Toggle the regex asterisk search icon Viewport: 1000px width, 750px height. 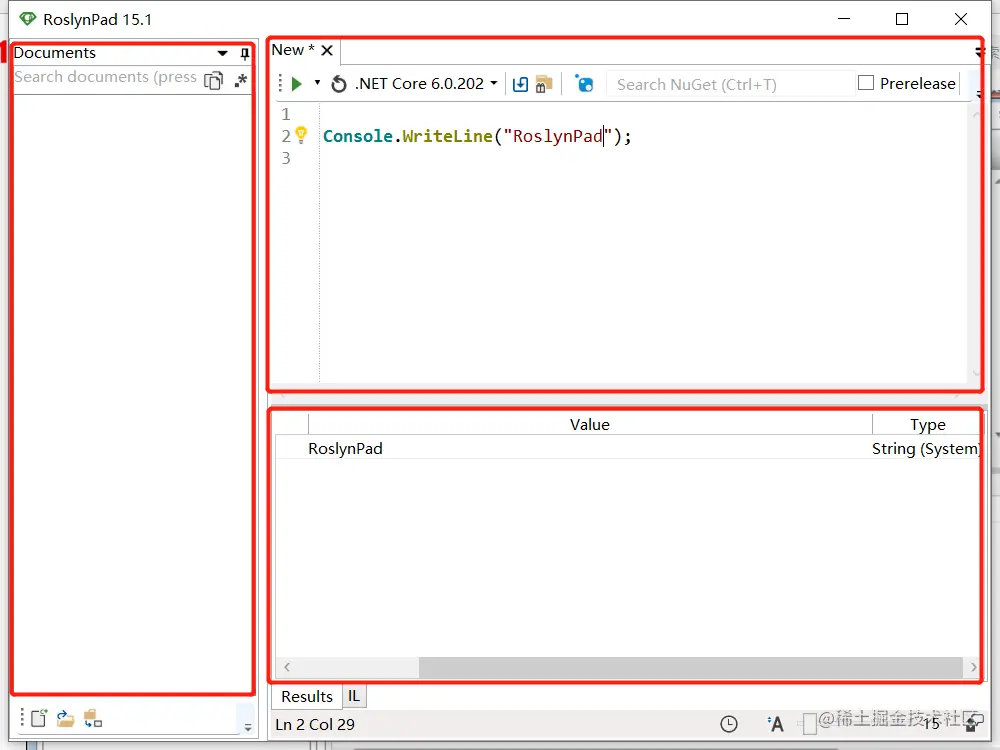point(240,80)
